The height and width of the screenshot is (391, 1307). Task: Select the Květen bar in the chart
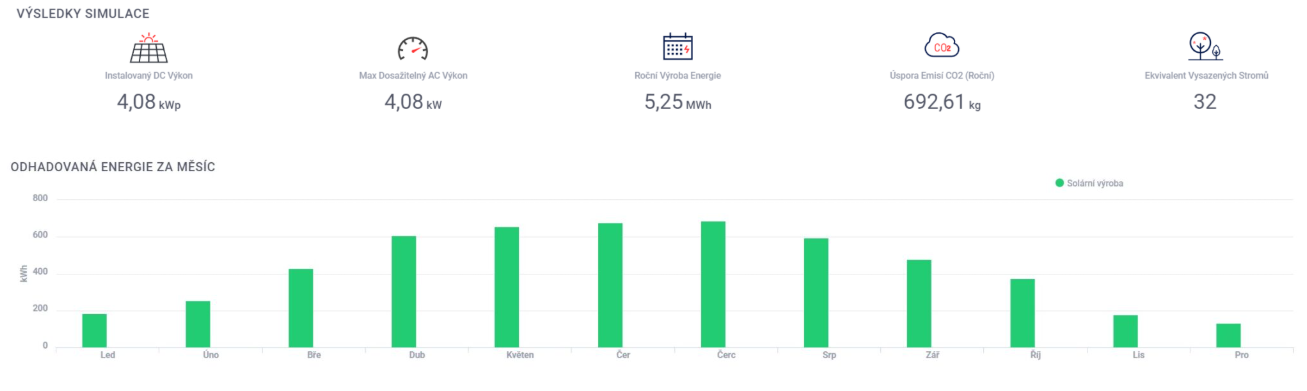pyautogui.click(x=507, y=287)
